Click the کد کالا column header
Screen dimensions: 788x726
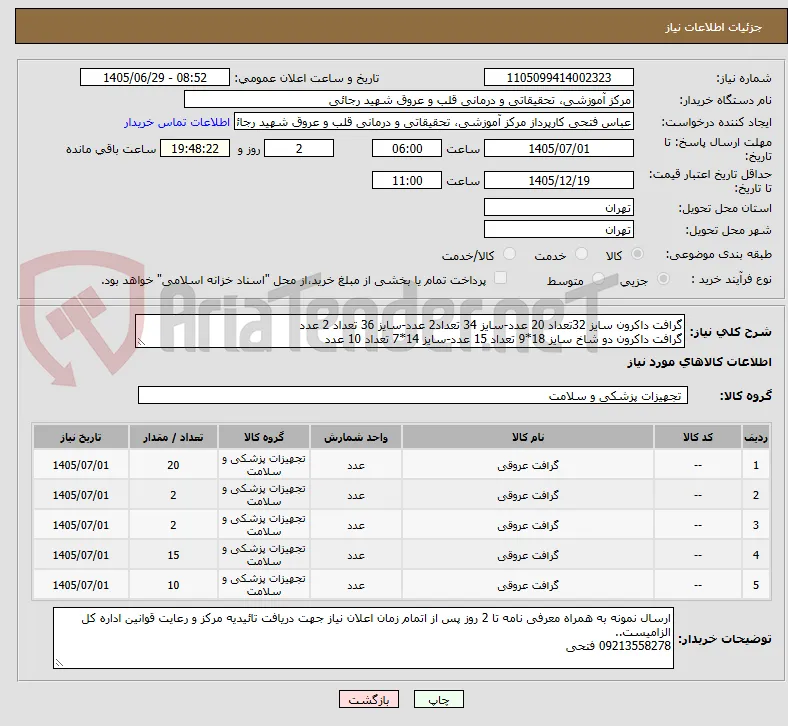point(698,437)
